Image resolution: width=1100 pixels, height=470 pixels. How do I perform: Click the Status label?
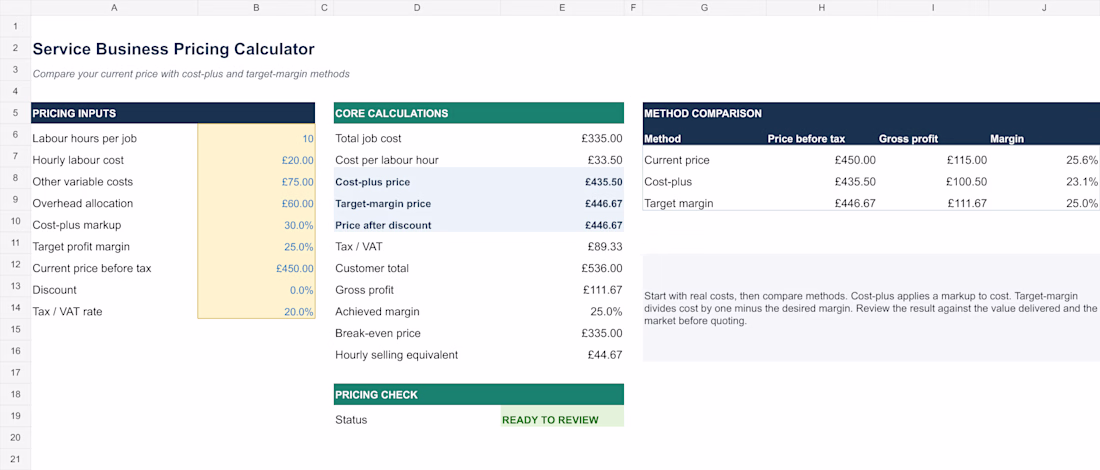351,420
